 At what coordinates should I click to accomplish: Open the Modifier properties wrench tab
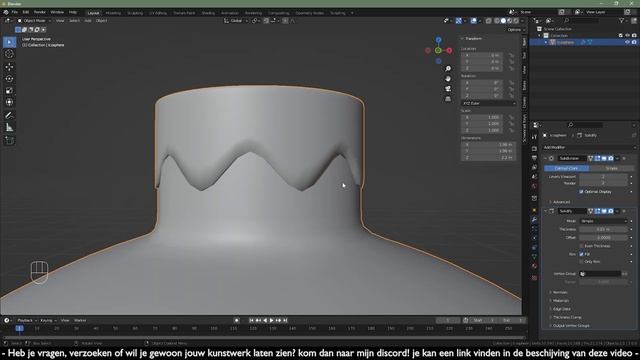534,220
